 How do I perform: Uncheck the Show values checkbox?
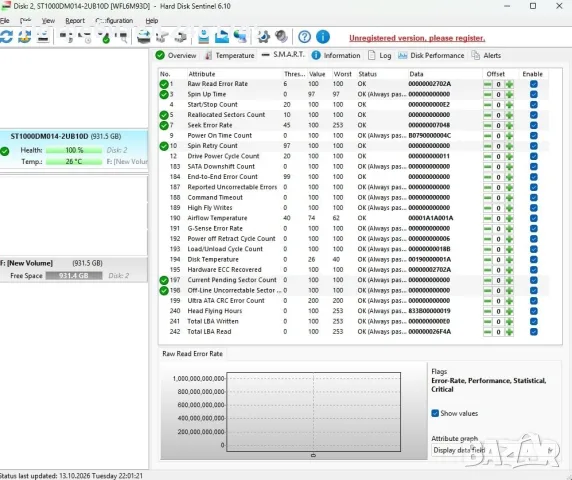(x=435, y=413)
